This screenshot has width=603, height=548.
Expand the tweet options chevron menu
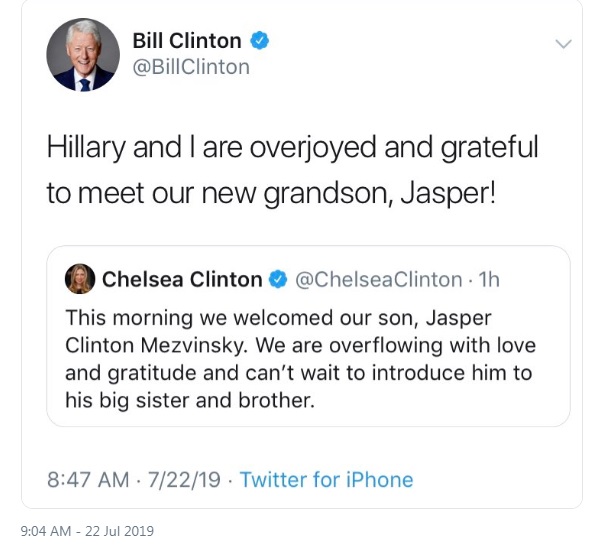pyautogui.click(x=564, y=44)
